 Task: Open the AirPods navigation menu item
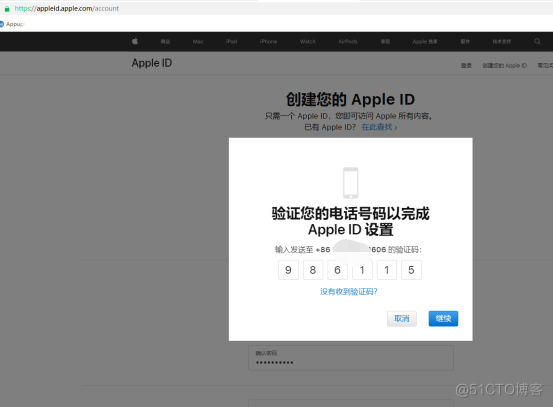(348, 42)
